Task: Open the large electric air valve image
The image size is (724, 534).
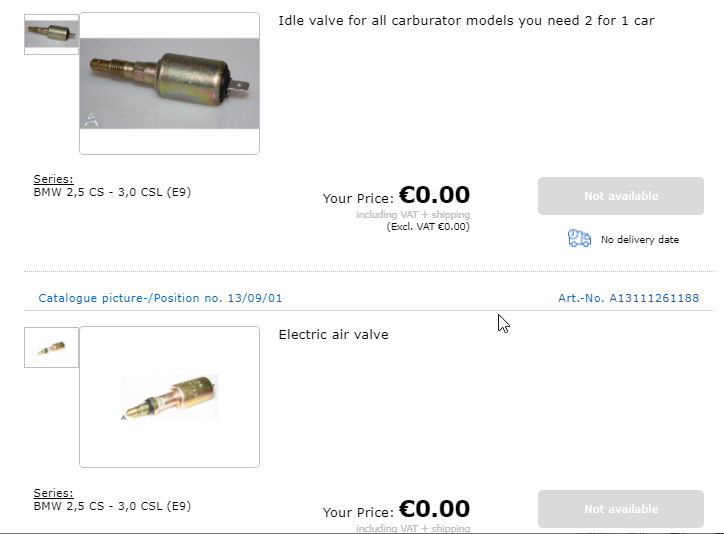Action: click(169, 397)
